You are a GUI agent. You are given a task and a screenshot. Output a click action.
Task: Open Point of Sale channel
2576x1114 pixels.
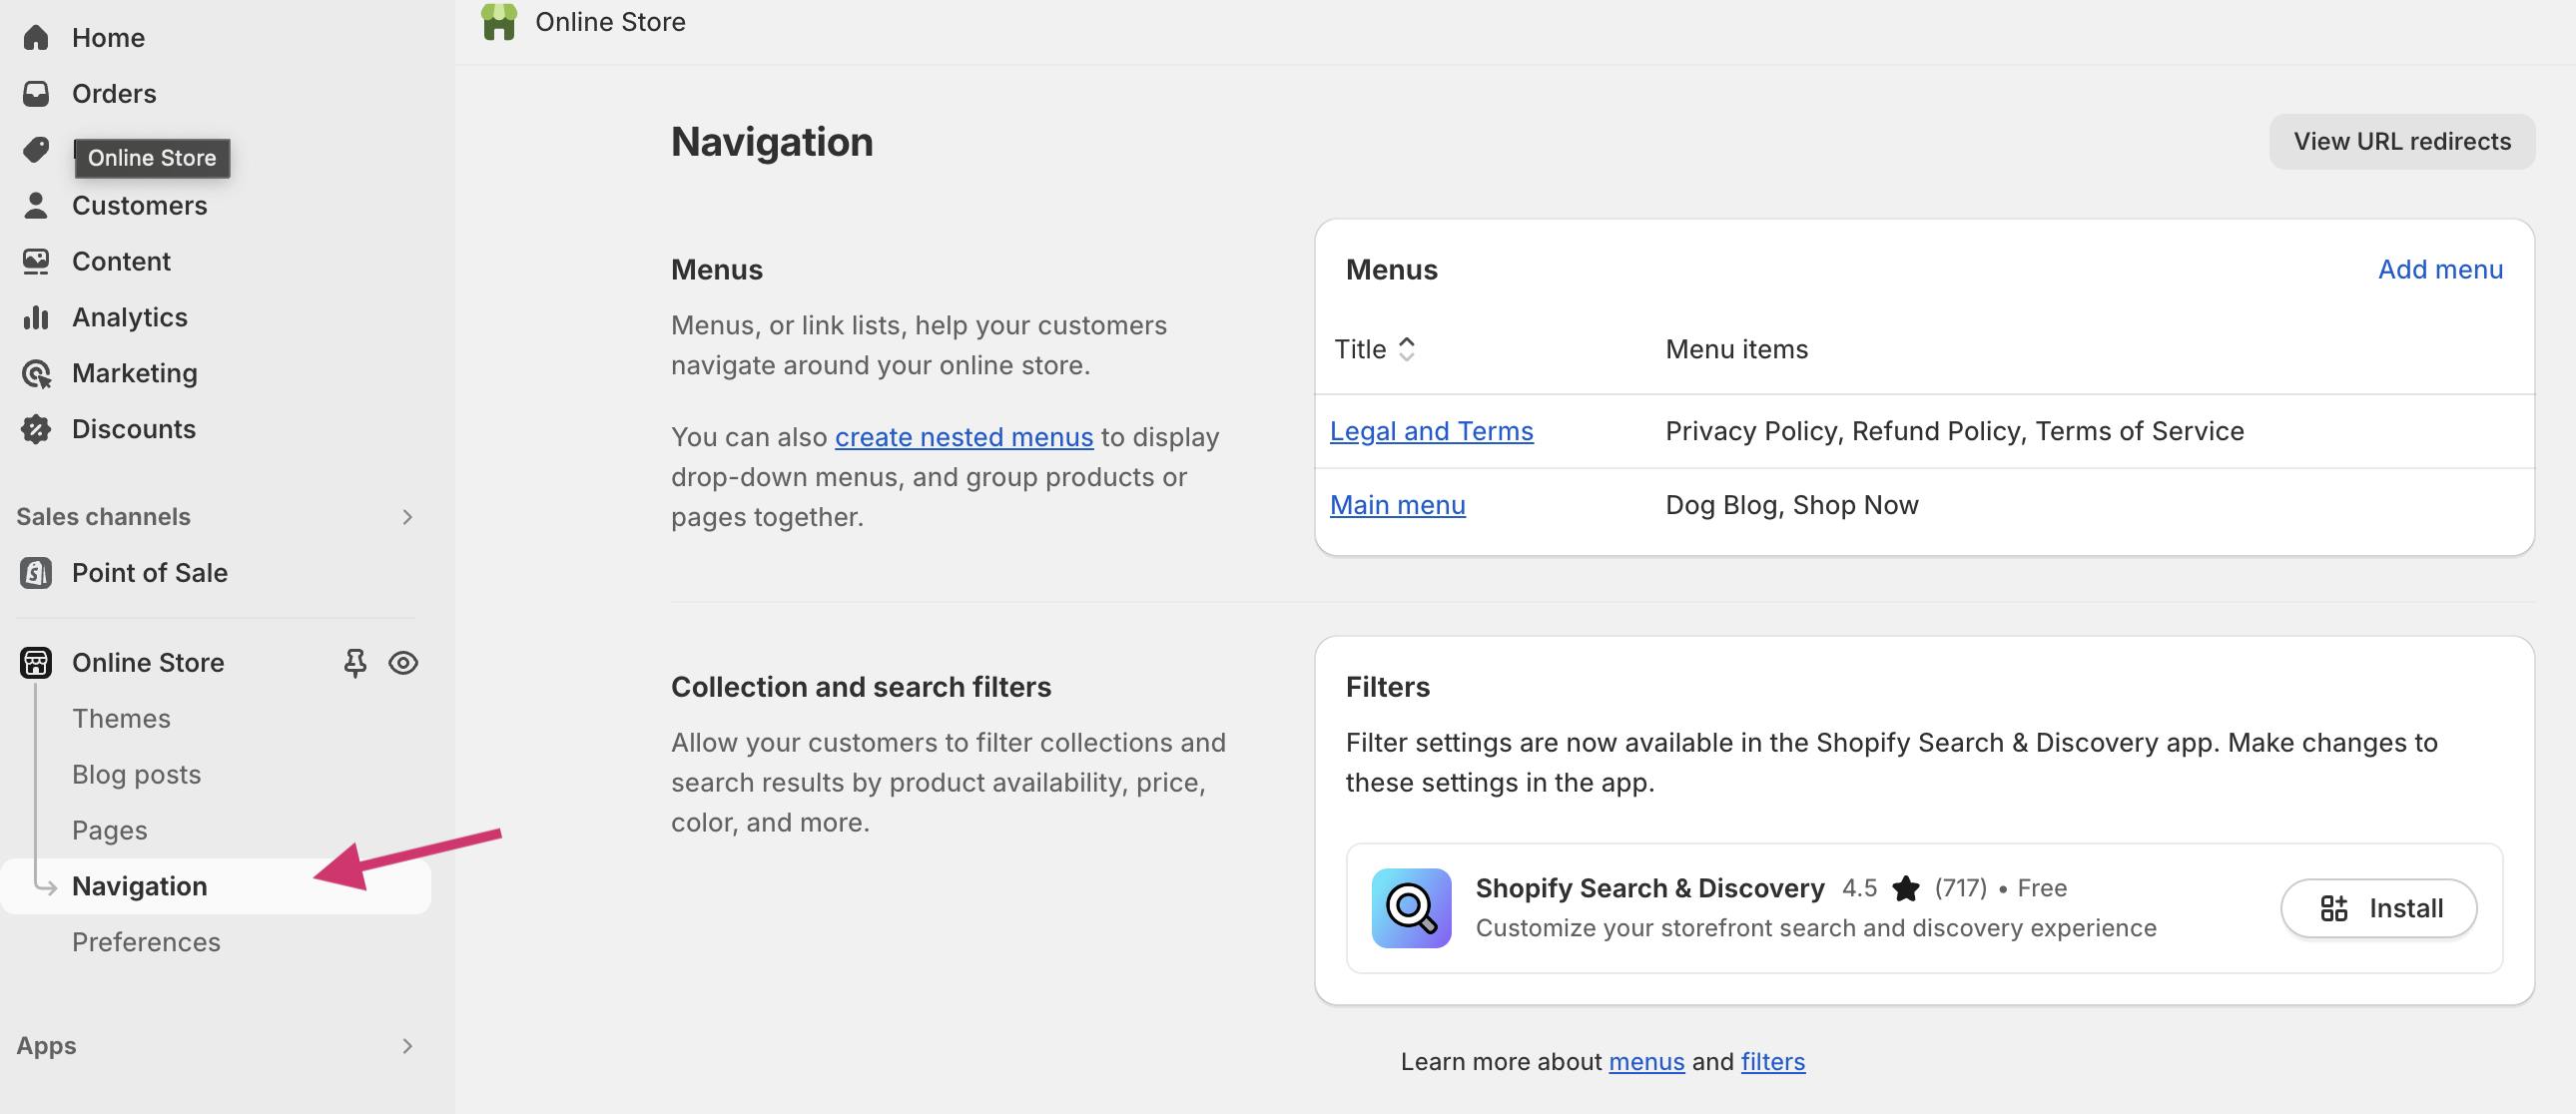coord(150,573)
